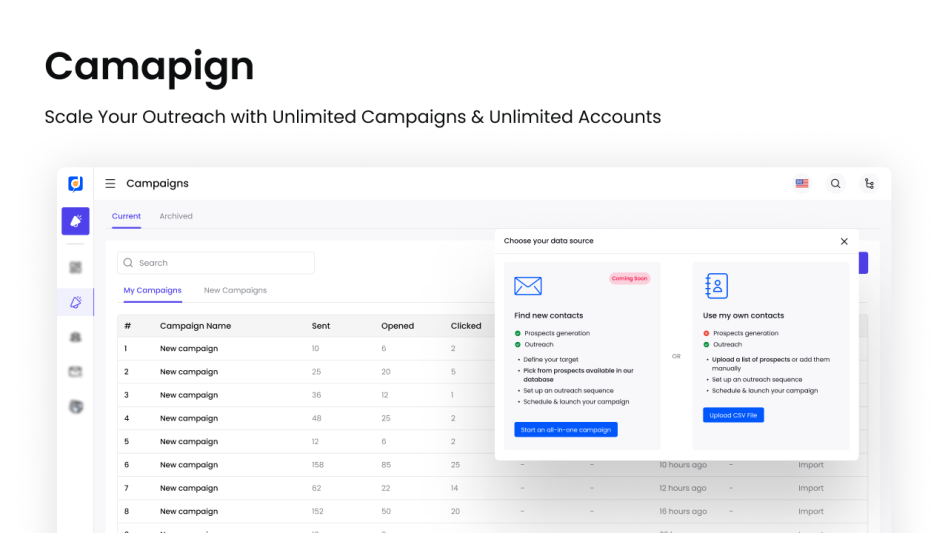The height and width of the screenshot is (533, 948).
Task: Open the US flag language selector
Action: [x=802, y=184]
